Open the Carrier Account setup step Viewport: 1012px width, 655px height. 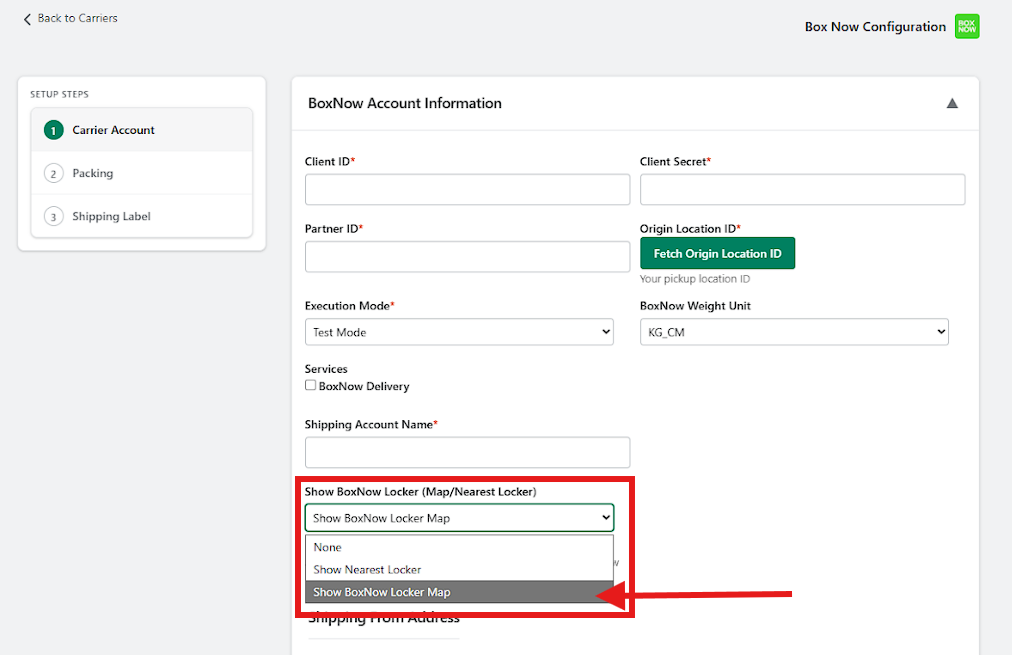[x=113, y=131]
